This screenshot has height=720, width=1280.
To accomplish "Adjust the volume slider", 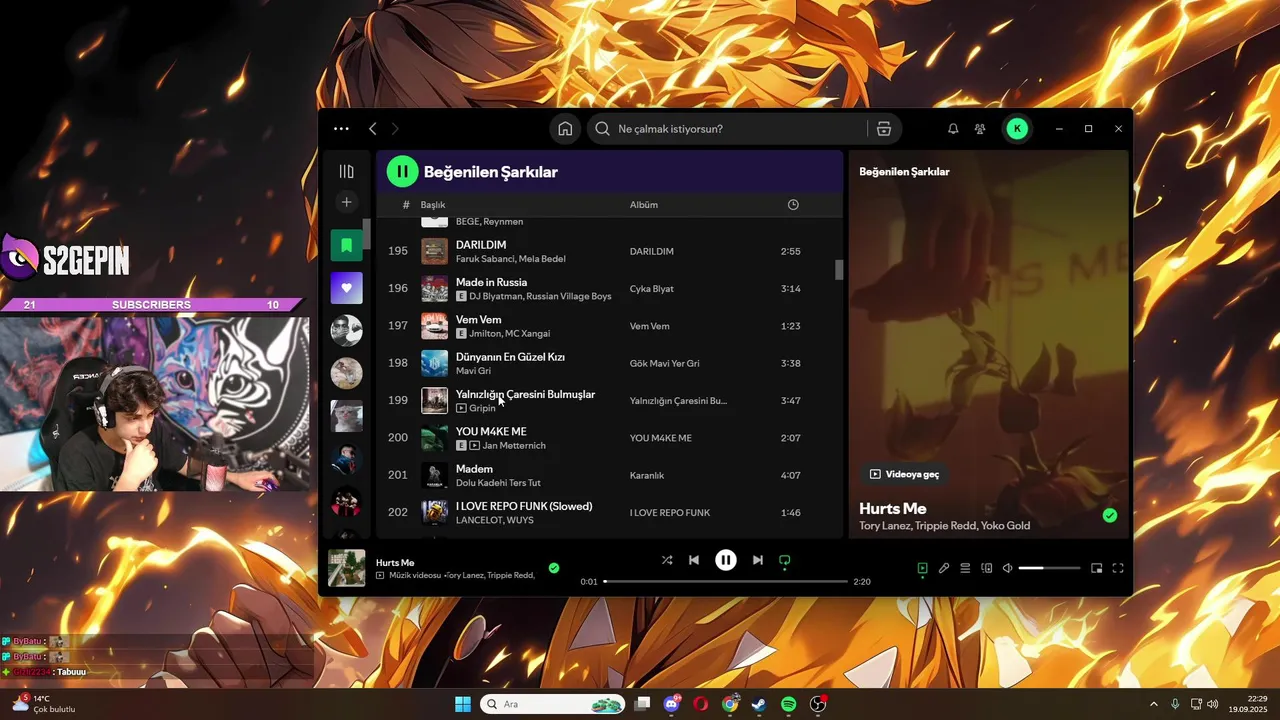I will (1049, 568).
